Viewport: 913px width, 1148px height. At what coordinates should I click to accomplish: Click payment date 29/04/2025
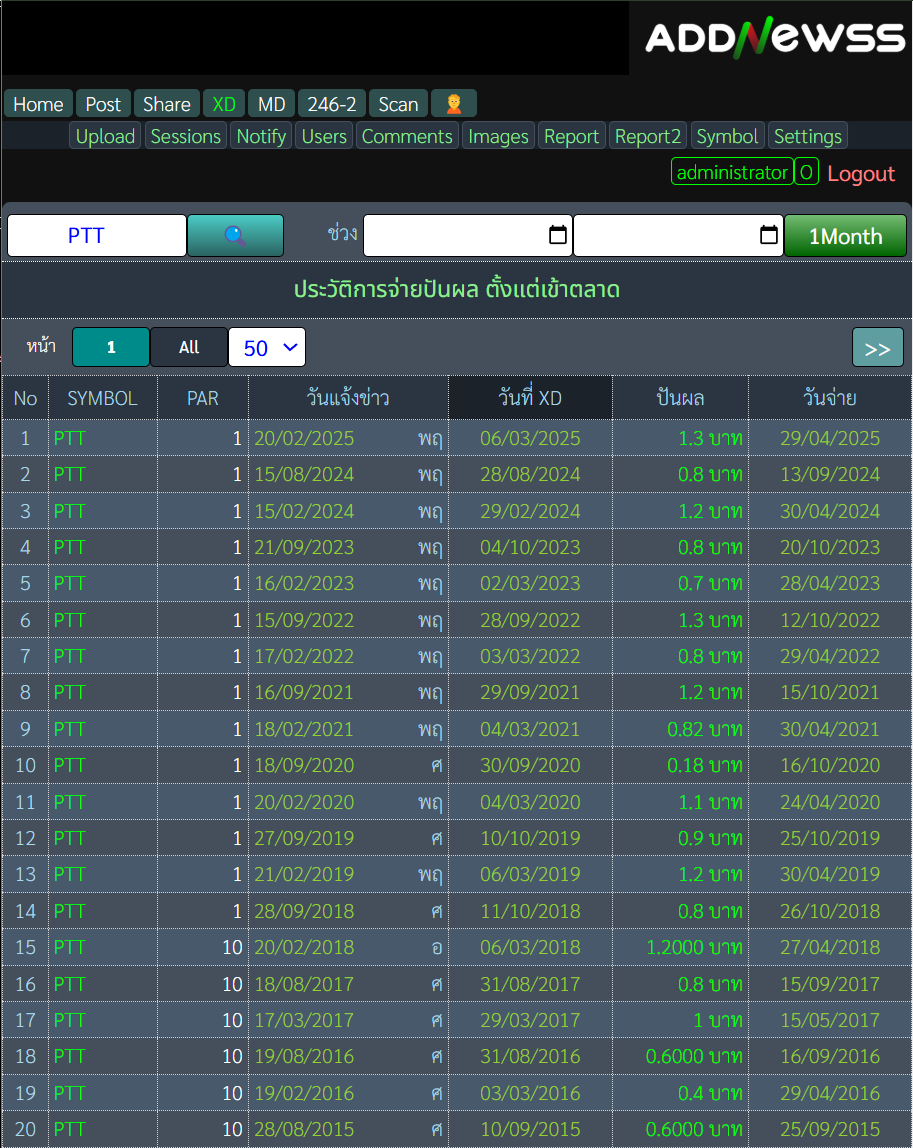click(830, 438)
